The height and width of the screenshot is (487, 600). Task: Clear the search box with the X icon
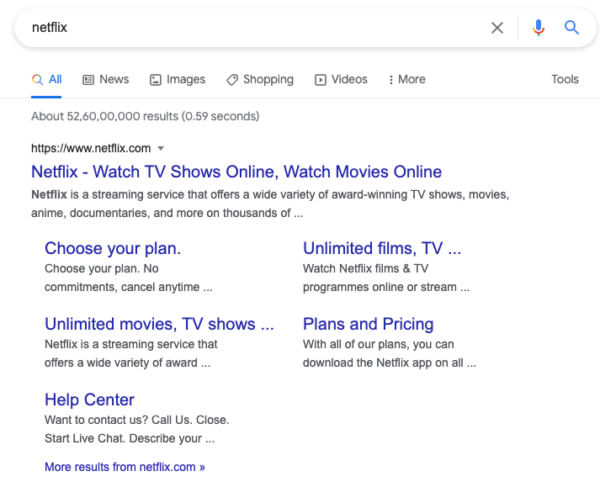pyautogui.click(x=497, y=28)
